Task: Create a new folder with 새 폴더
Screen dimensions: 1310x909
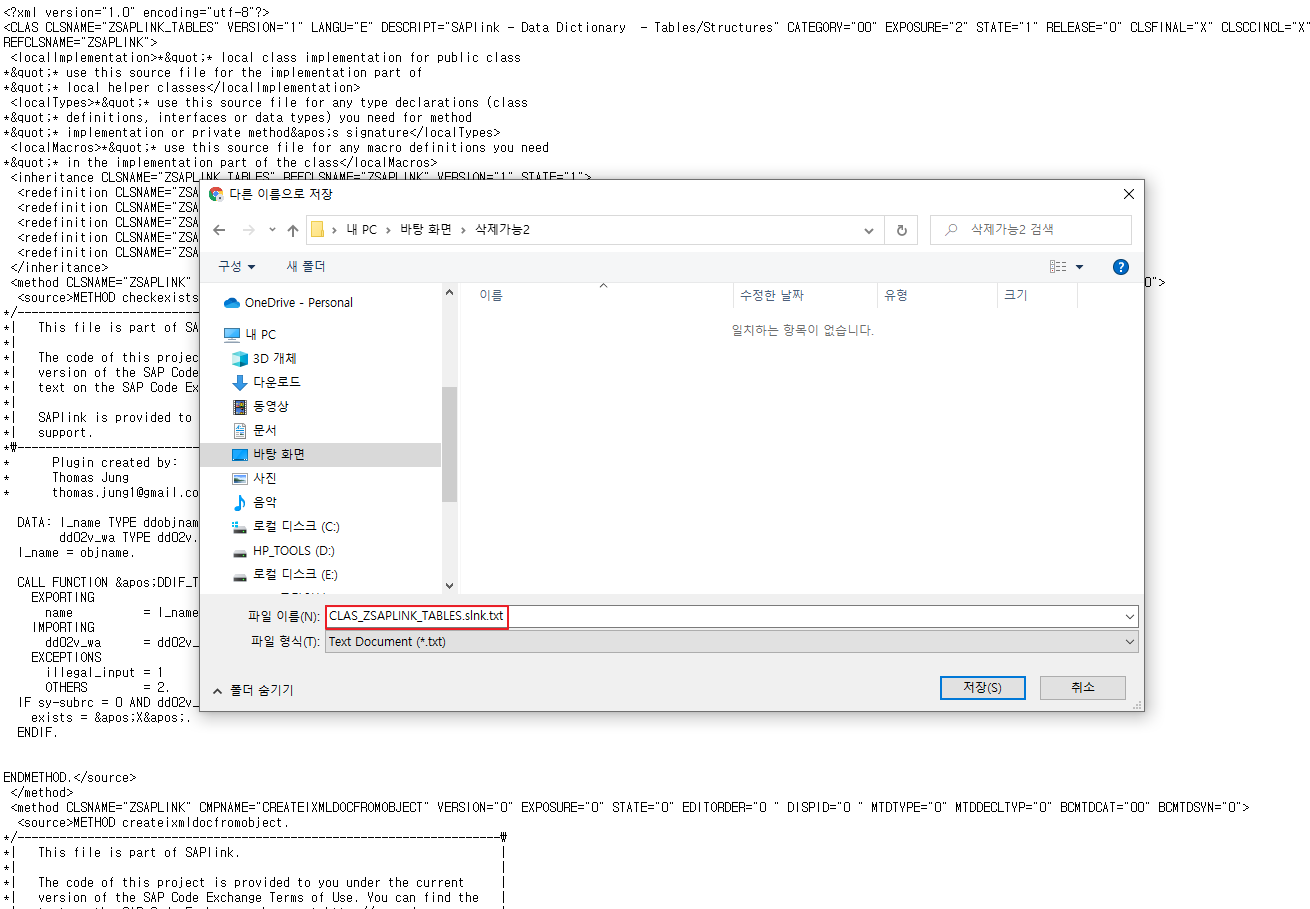Action: 306,266
